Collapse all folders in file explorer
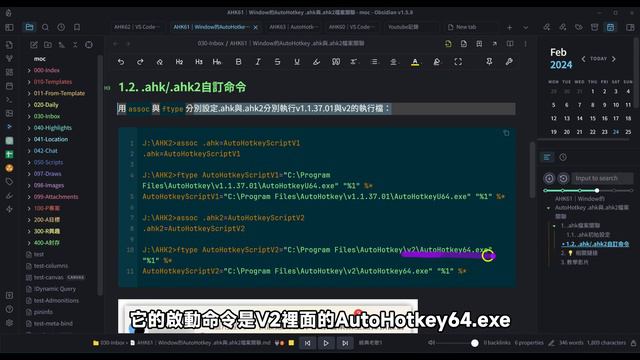The image size is (640, 360). [75, 45]
